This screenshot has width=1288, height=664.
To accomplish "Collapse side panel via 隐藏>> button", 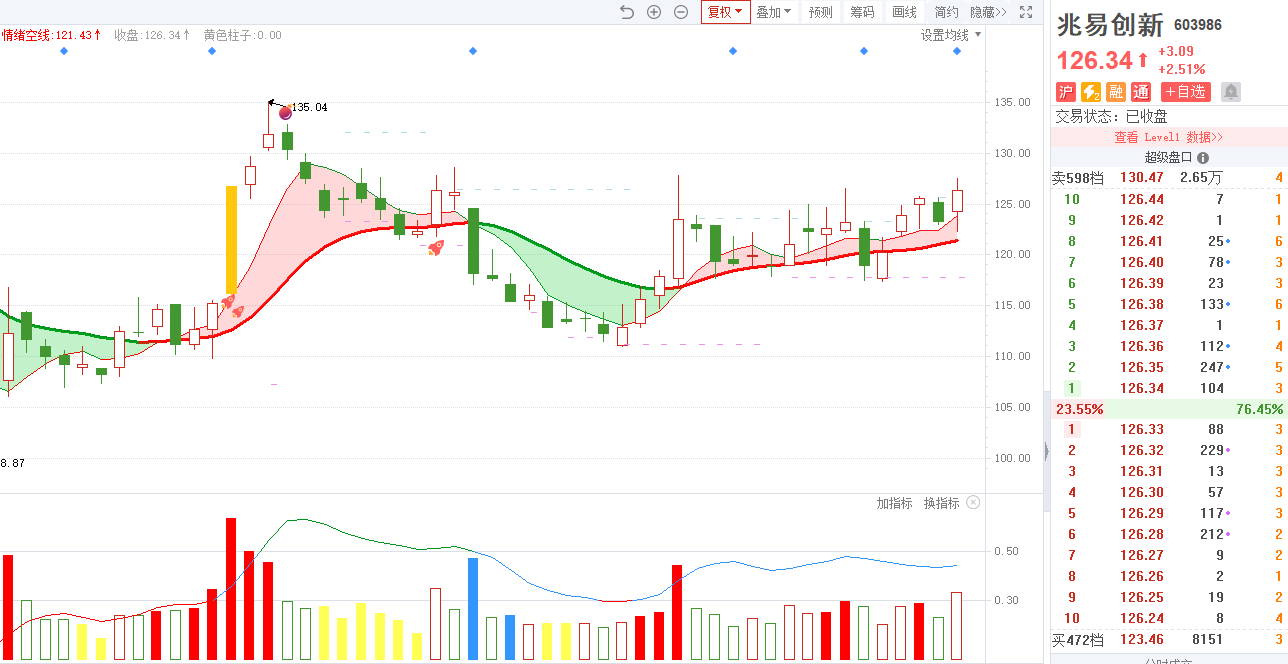I will (988, 12).
